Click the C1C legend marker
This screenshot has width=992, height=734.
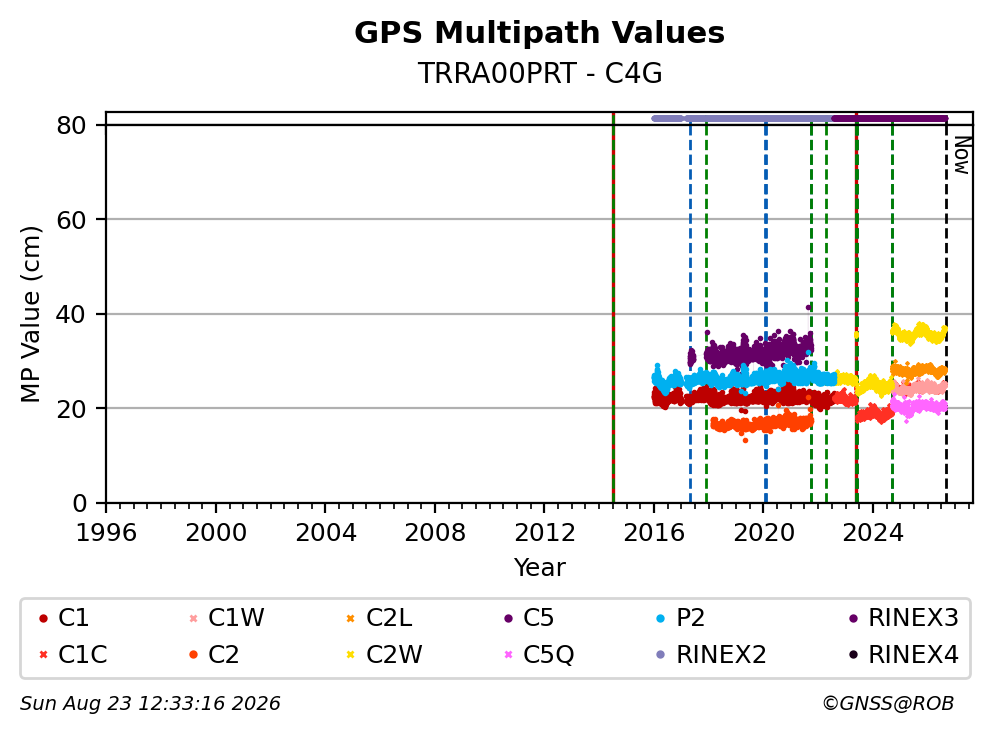(43, 654)
